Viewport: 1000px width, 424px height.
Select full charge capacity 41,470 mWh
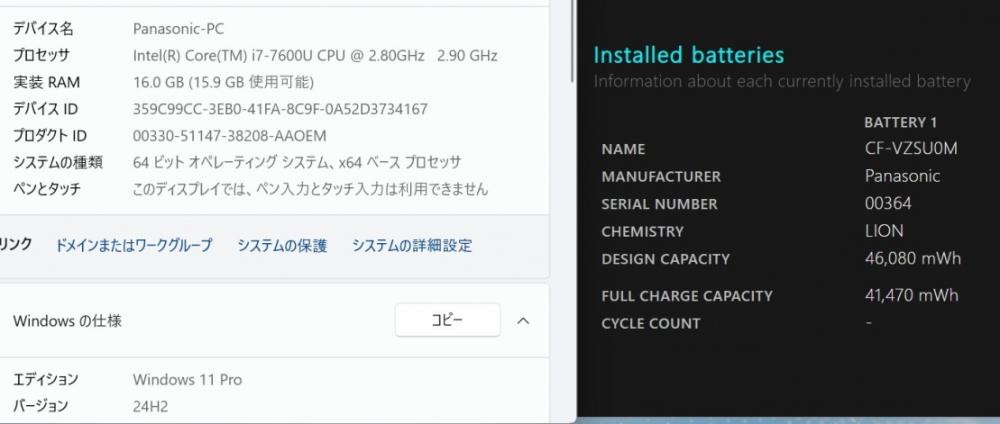911,295
